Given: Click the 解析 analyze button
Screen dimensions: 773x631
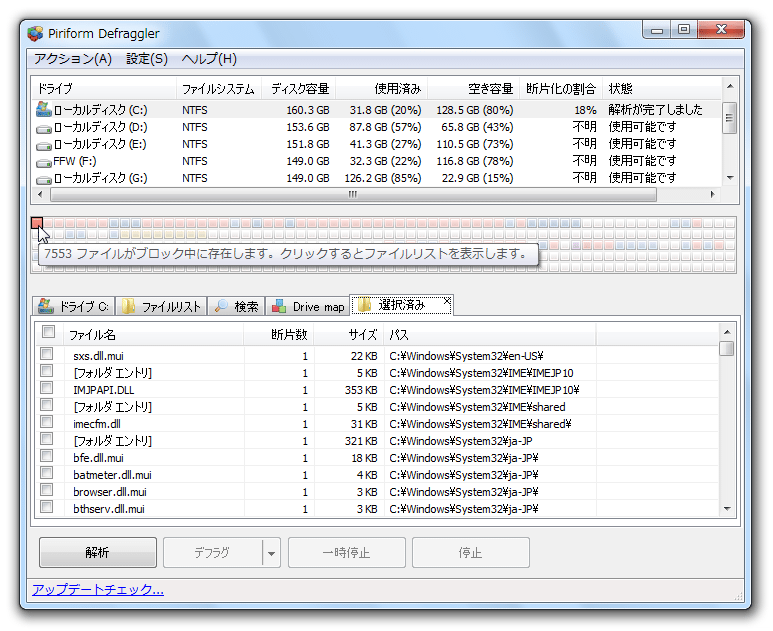Looking at the screenshot, I should [x=98, y=553].
